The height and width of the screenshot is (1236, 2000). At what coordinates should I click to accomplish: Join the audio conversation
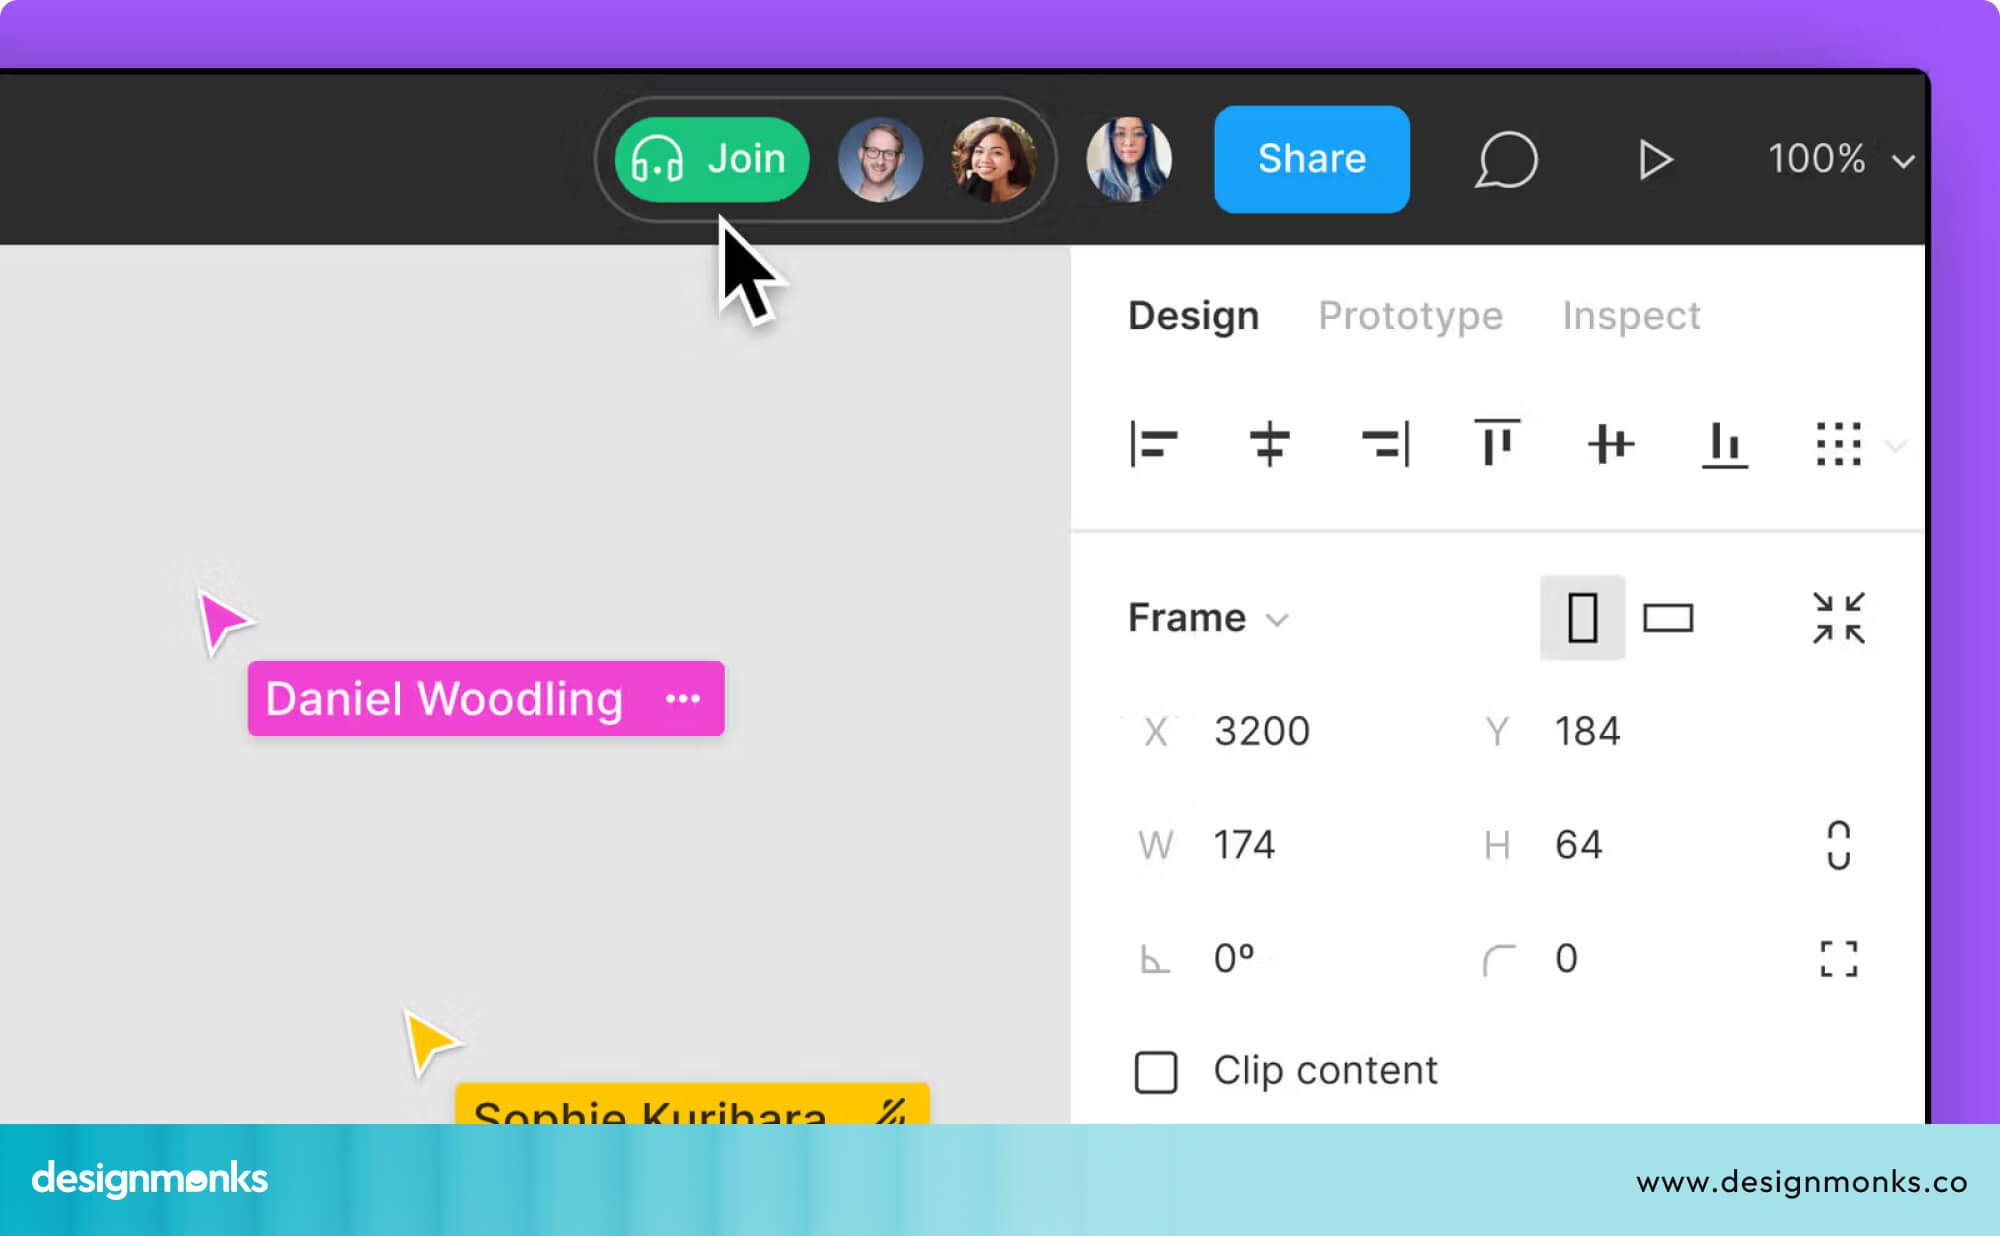click(711, 159)
